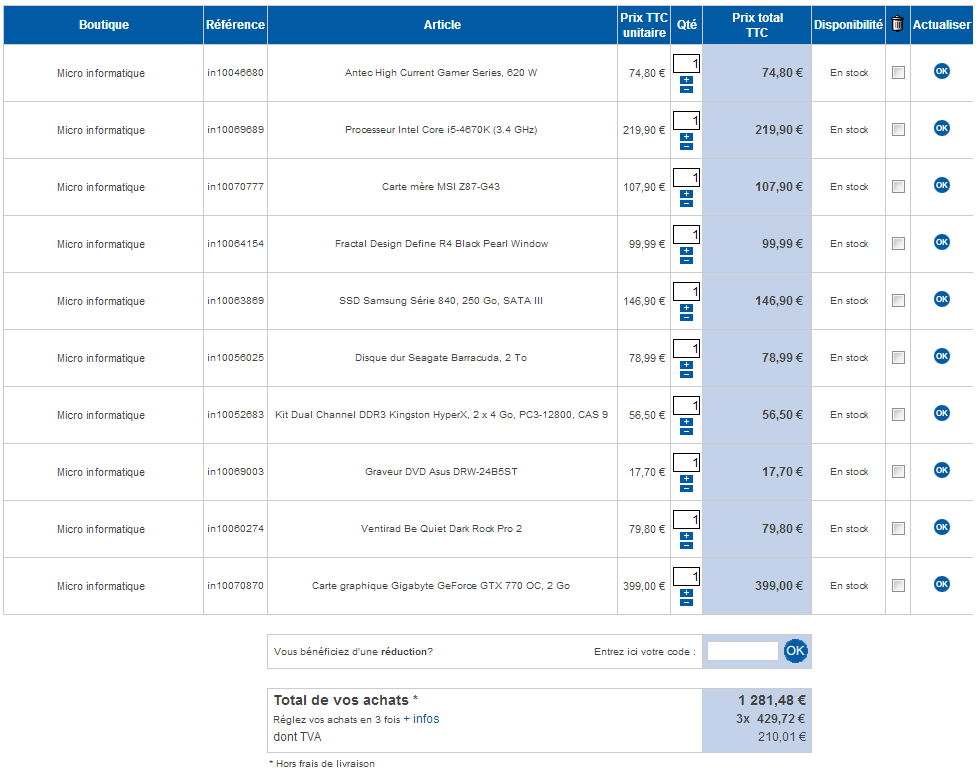
Task: Tick delete checkbox for Fractal Design Define R4
Action: (x=898, y=244)
